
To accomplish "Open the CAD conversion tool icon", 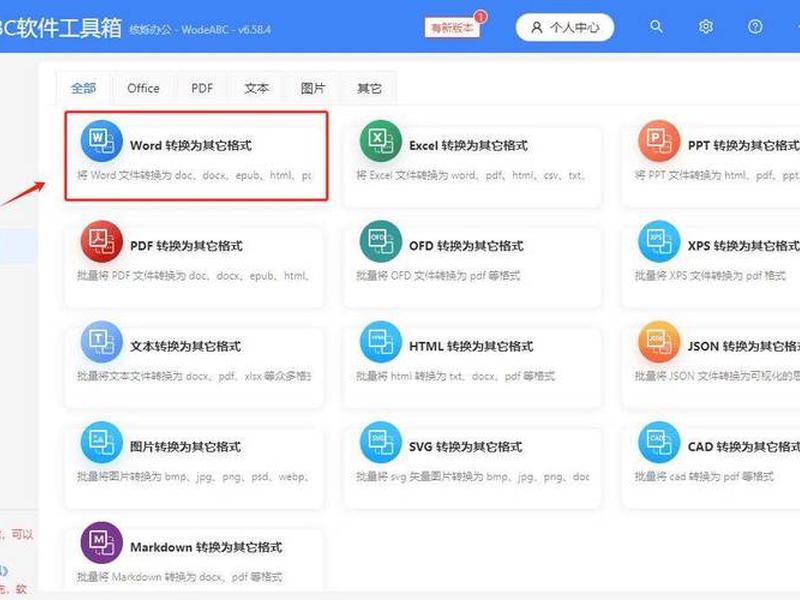I will tap(659, 442).
